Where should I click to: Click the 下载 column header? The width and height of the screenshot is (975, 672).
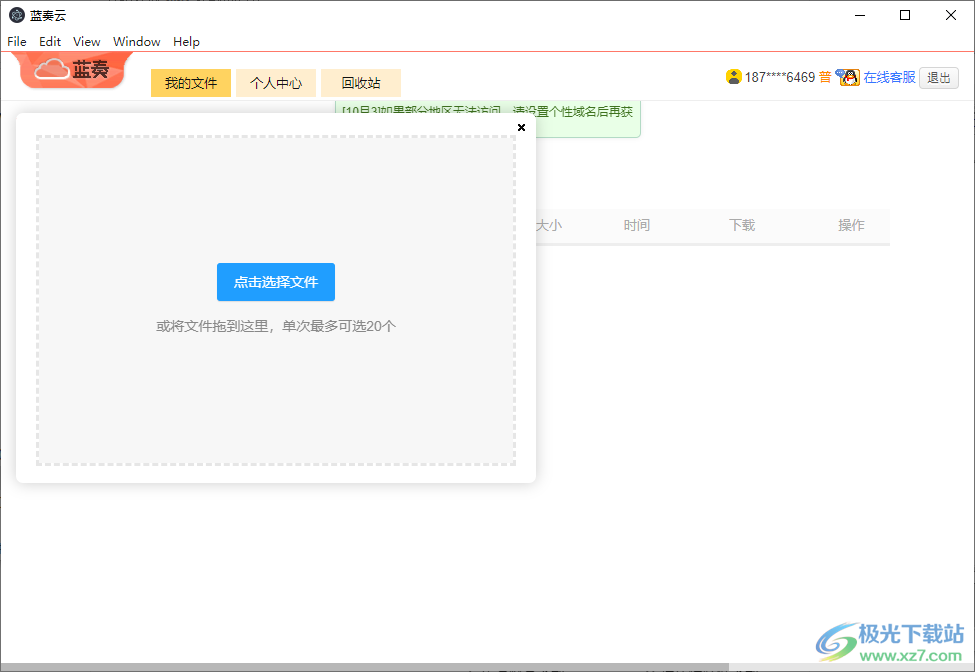click(742, 225)
